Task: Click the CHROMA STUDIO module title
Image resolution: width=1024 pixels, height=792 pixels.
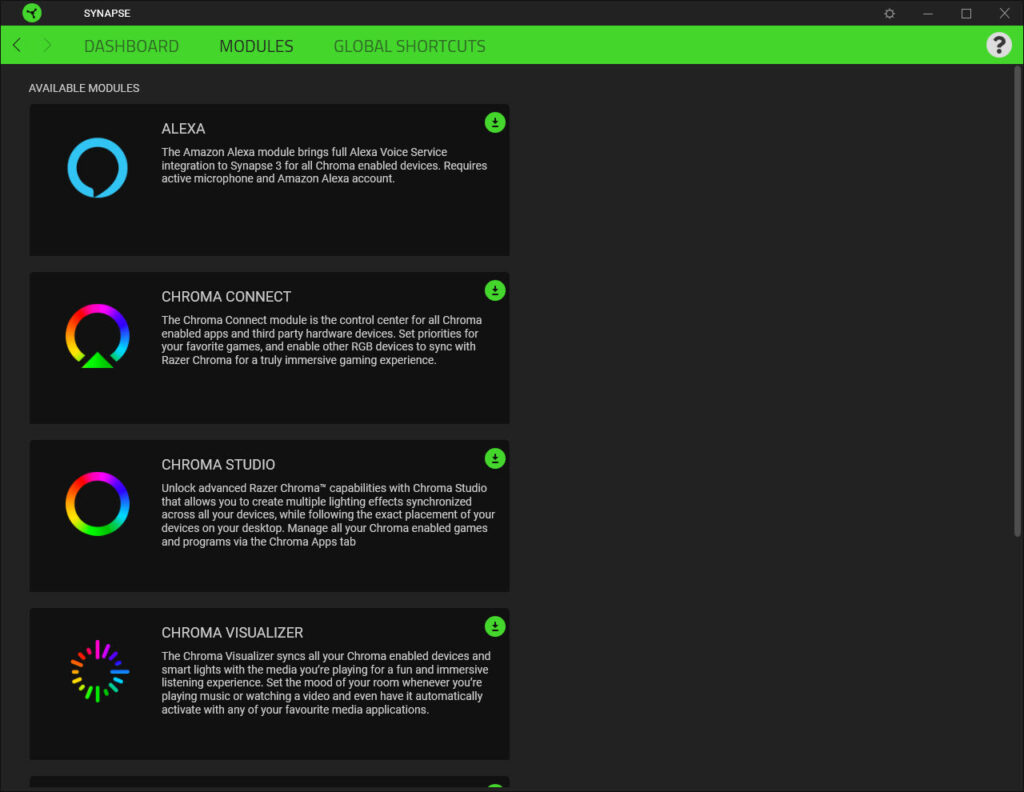Action: click(218, 465)
